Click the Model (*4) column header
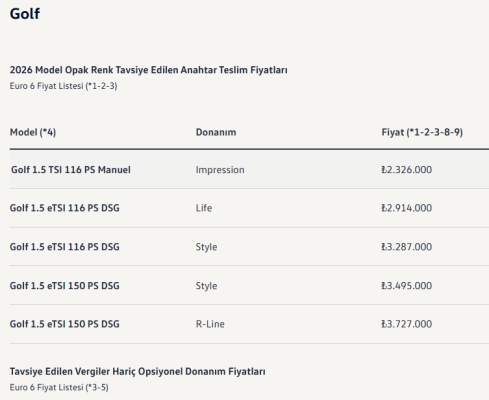The image size is (489, 400). coord(33,132)
